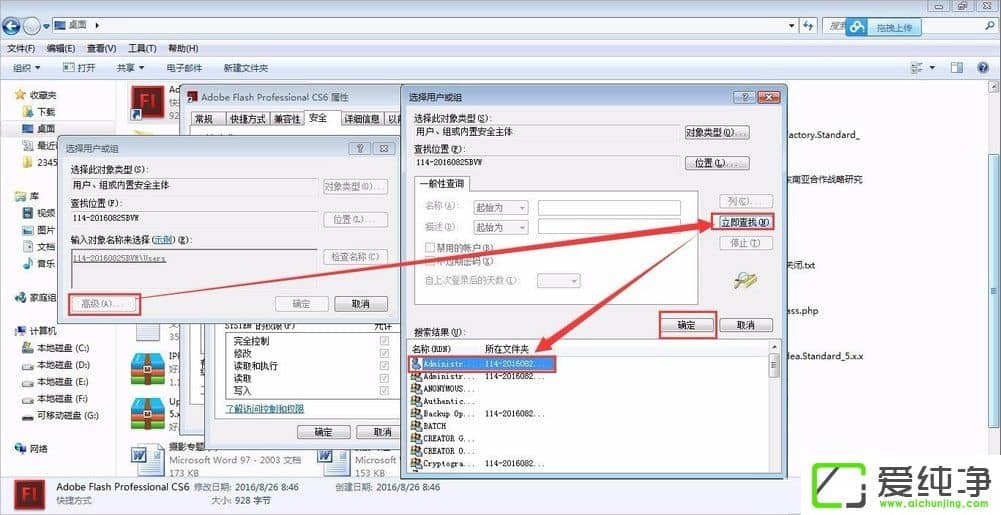
Task: Open 自上次登录后的天数 dropdown
Action: 559,280
